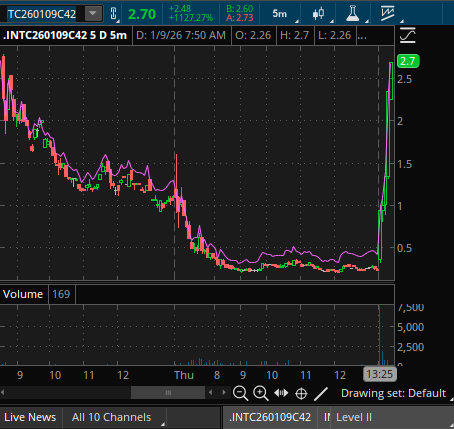Click the 2.5 price axis label

[x=404, y=79]
